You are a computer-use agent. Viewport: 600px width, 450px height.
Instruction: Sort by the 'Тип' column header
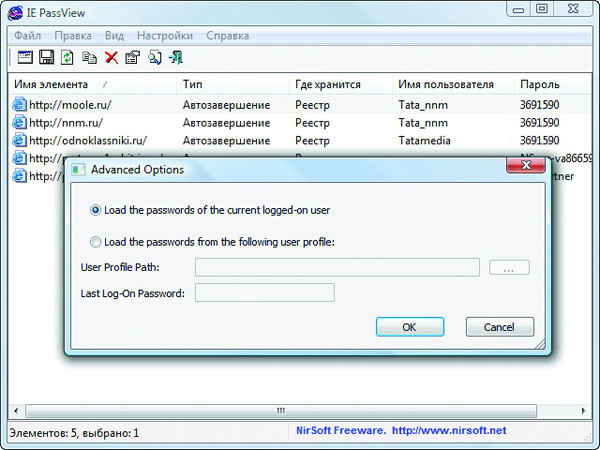[x=233, y=84]
